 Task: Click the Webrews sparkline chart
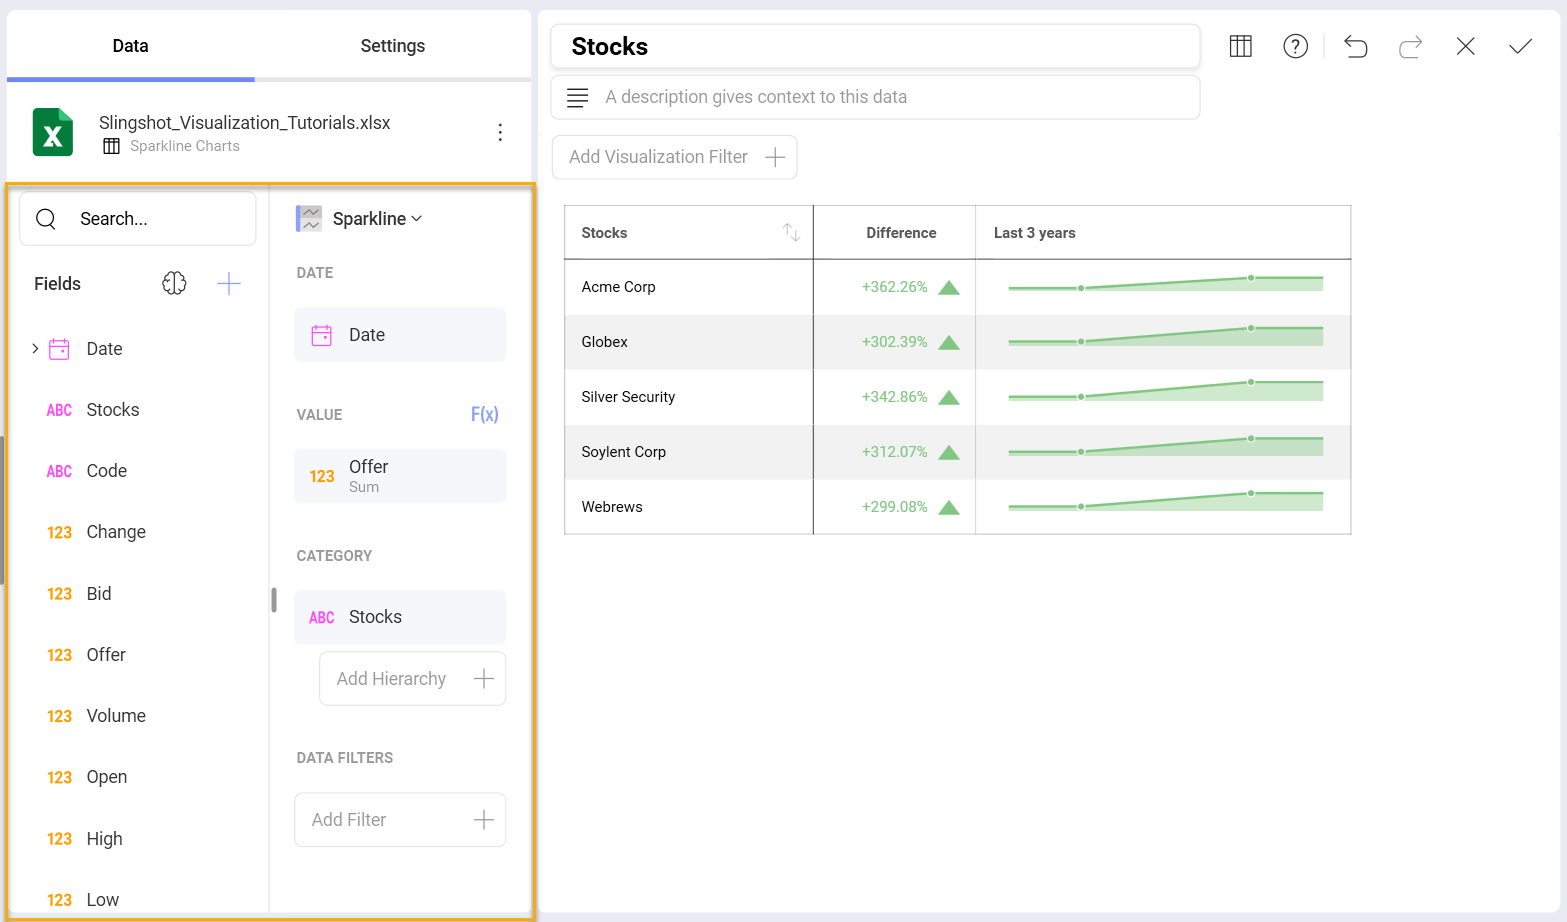pos(1166,502)
